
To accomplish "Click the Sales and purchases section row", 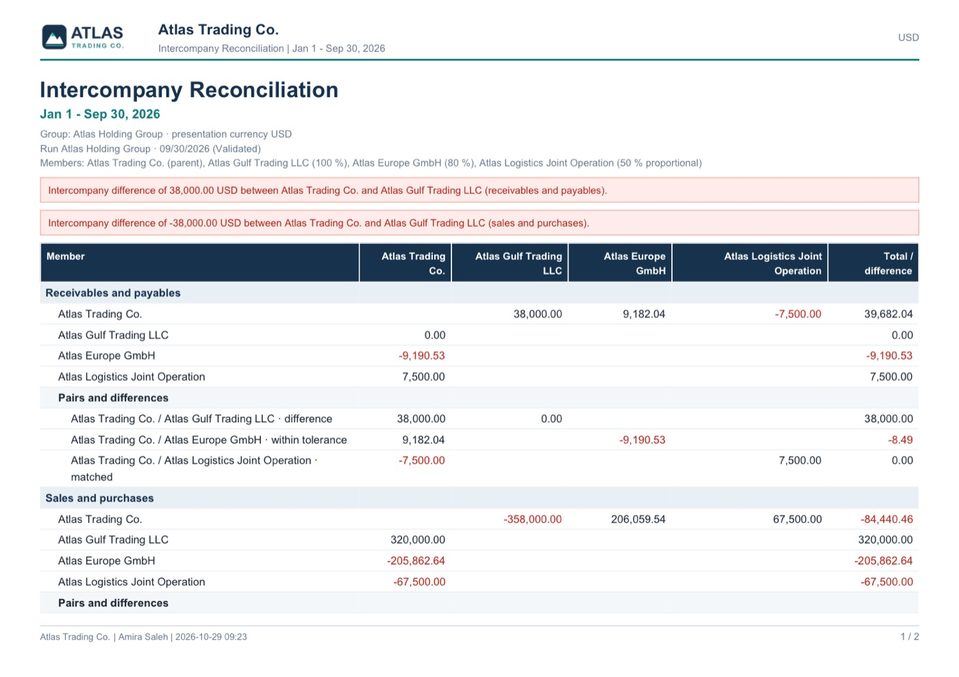I will (480, 498).
